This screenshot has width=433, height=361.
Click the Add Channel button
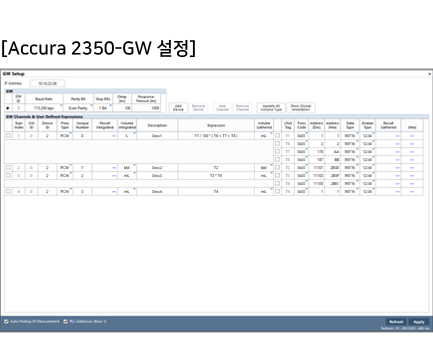click(222, 108)
